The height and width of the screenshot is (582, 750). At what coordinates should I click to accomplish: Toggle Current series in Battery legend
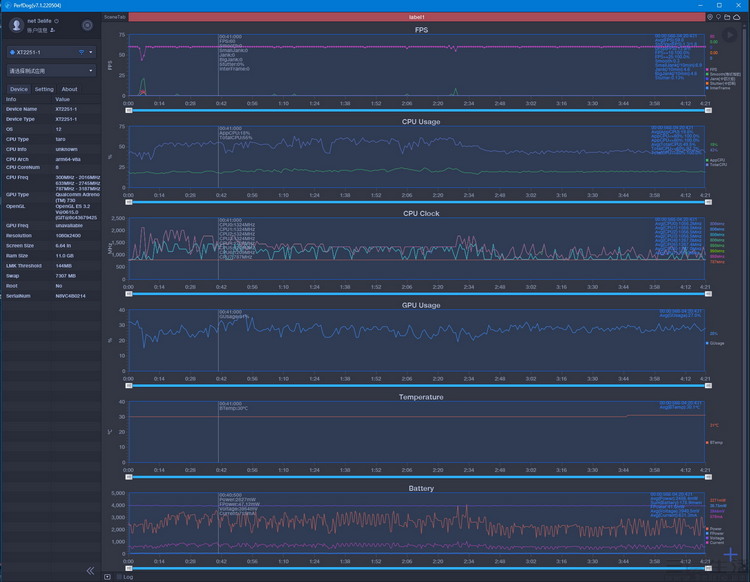(715, 542)
